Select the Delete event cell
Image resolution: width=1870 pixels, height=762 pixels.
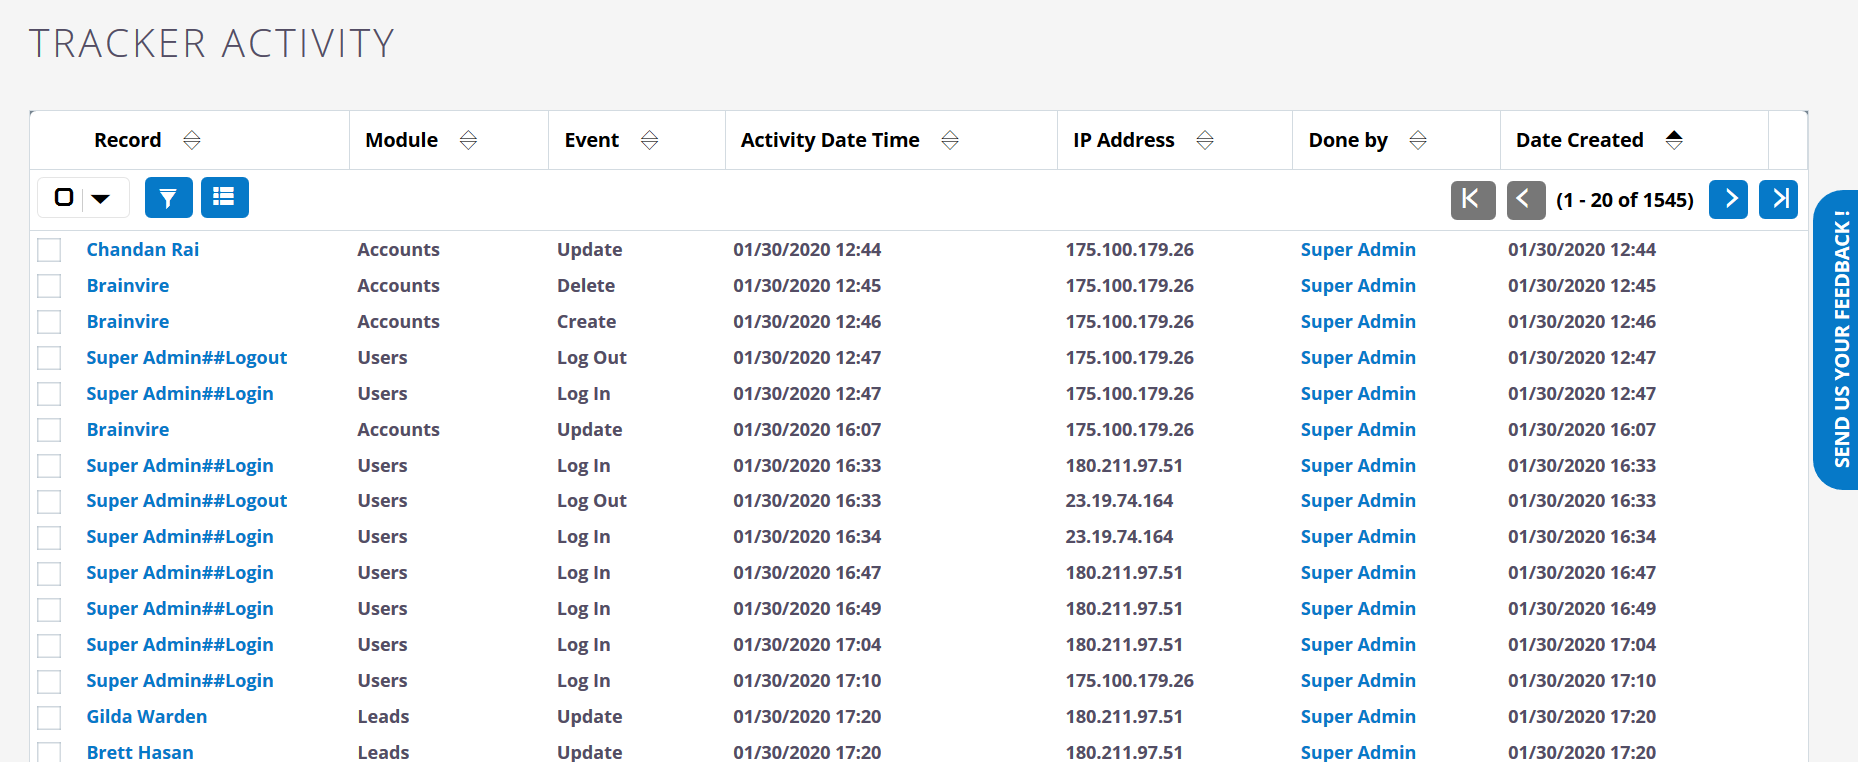(586, 286)
